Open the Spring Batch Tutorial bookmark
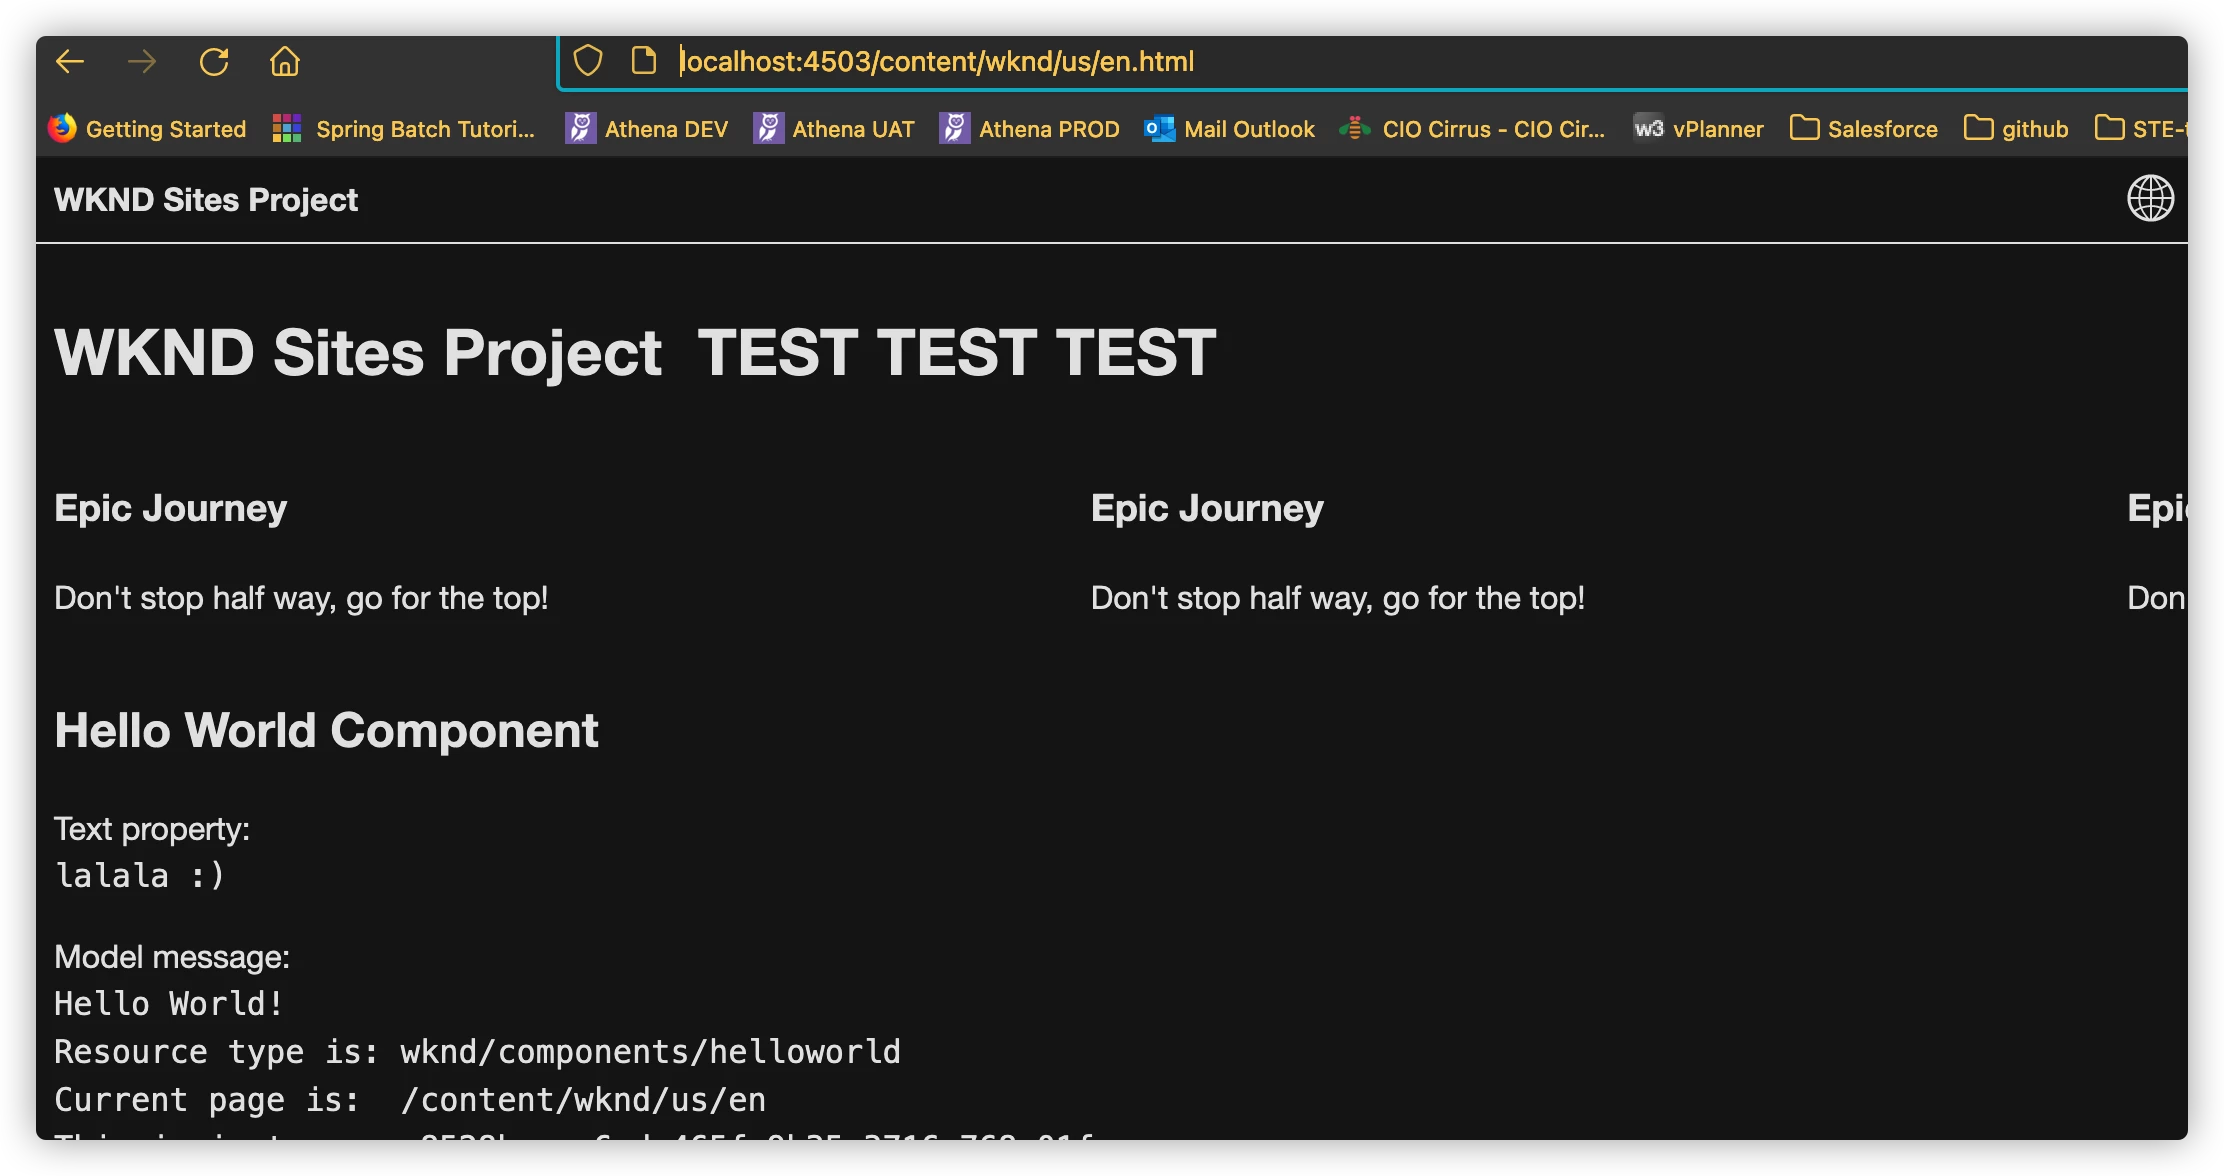The width and height of the screenshot is (2224, 1176). pos(405,129)
